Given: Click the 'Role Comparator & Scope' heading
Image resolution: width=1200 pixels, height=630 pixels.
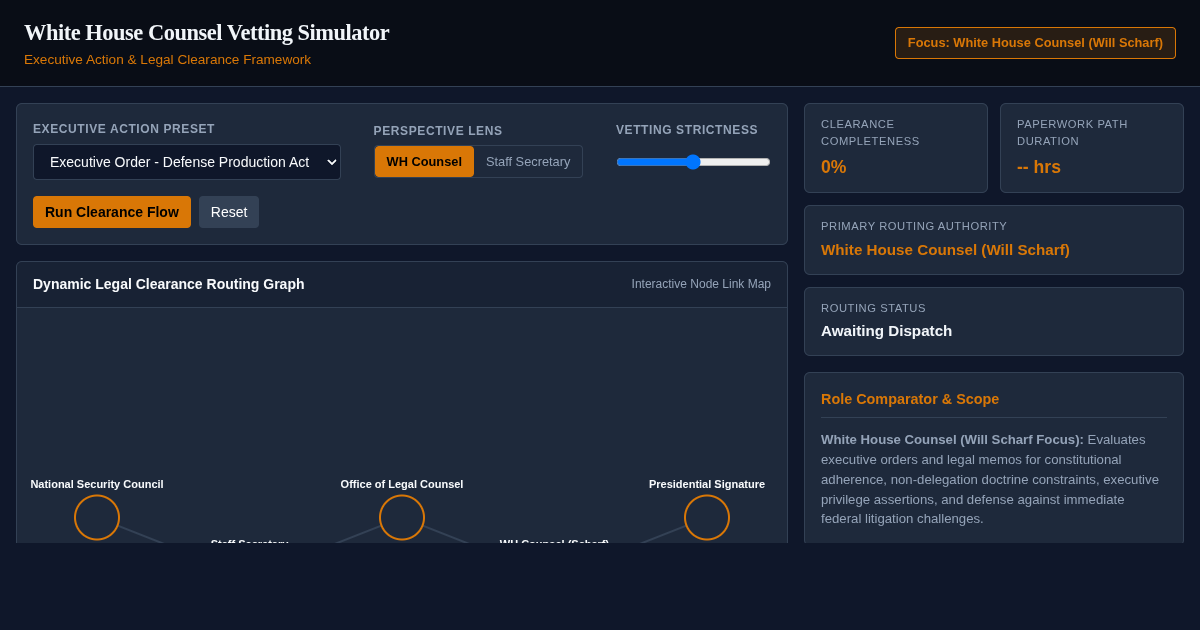Looking at the screenshot, I should click(910, 399).
